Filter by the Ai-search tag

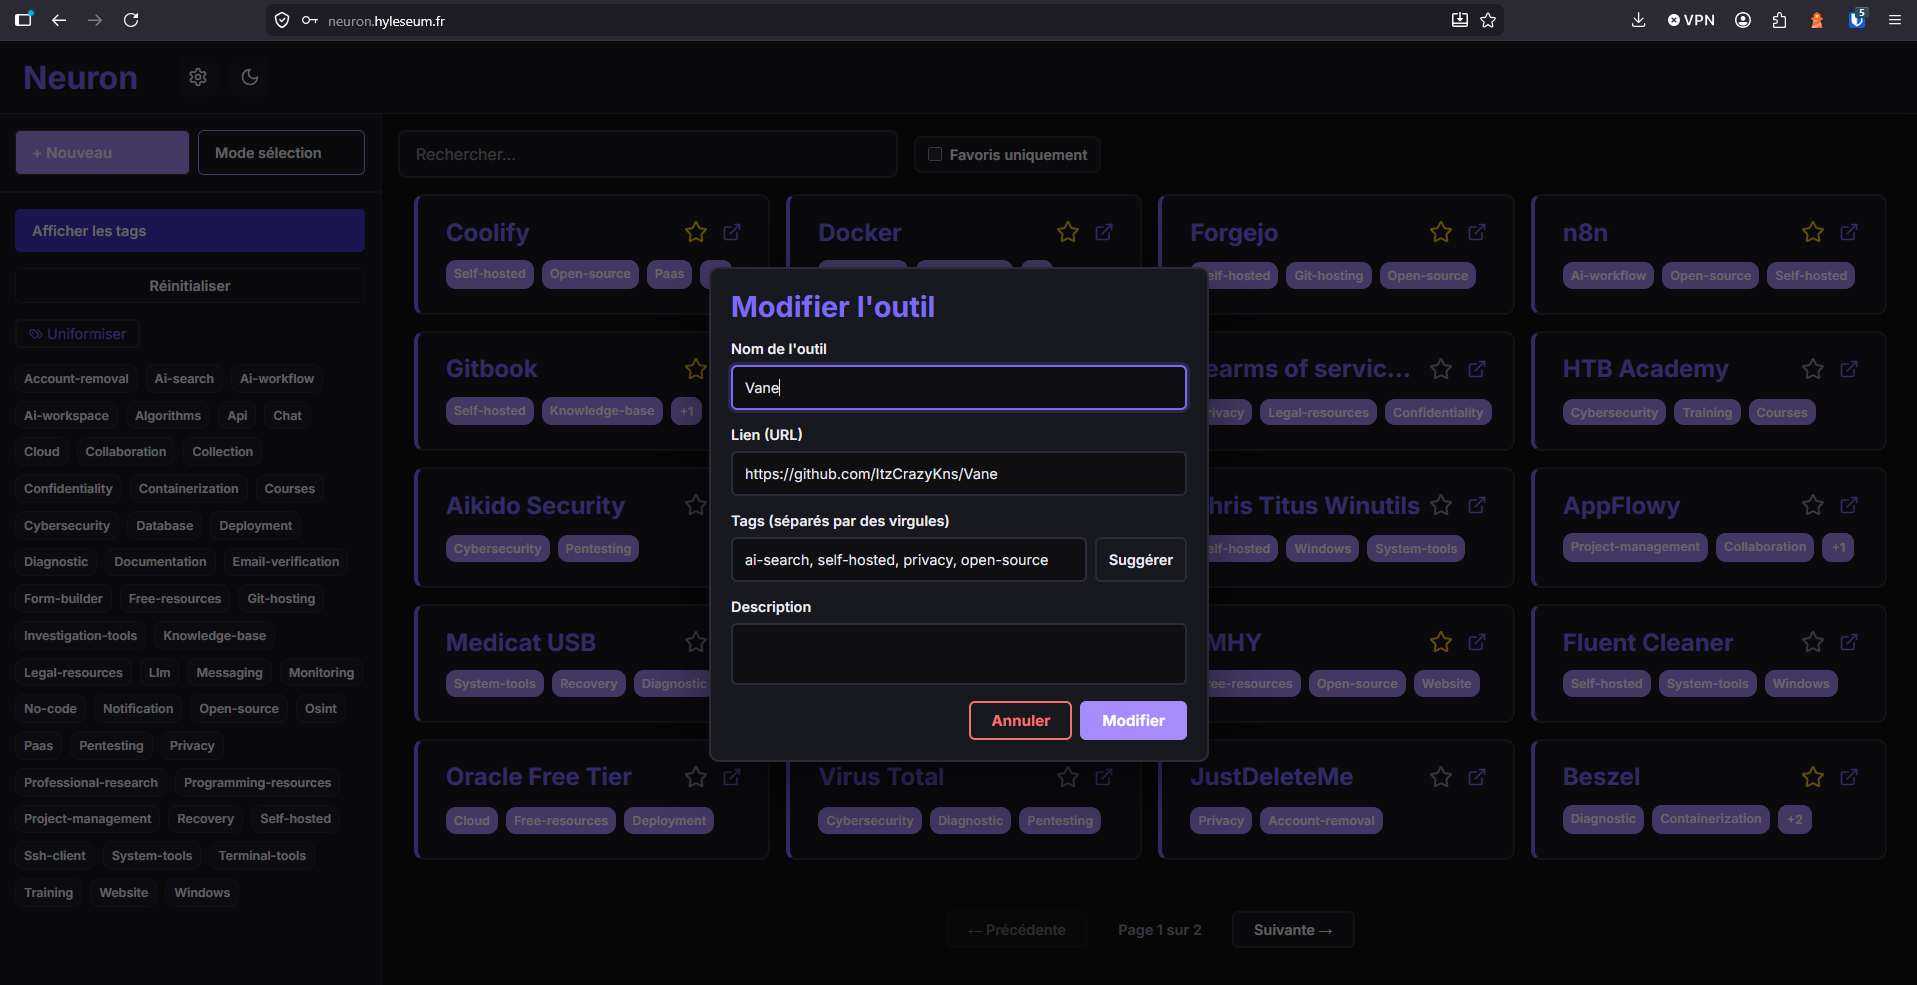[184, 378]
